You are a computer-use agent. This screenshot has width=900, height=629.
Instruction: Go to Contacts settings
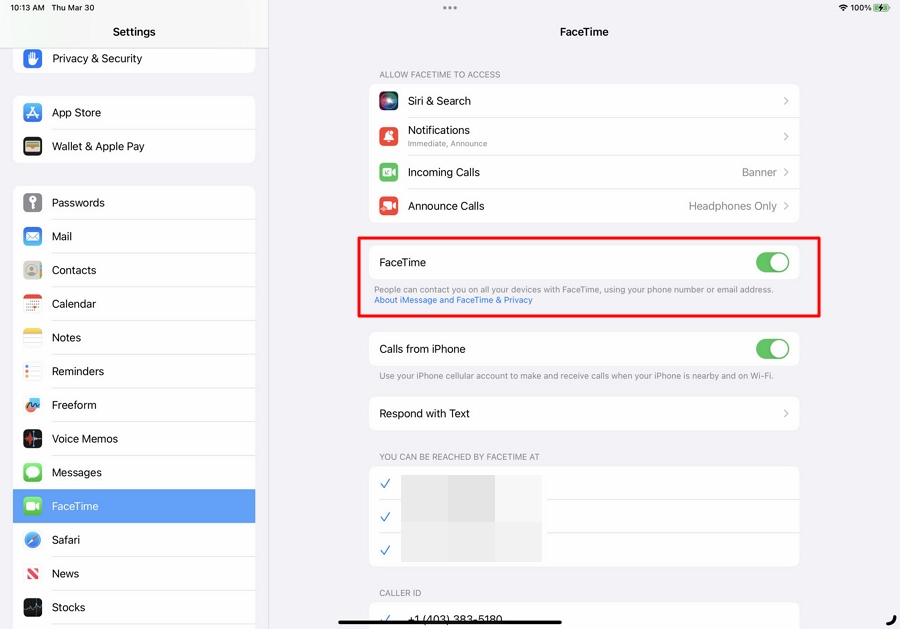[134, 270]
